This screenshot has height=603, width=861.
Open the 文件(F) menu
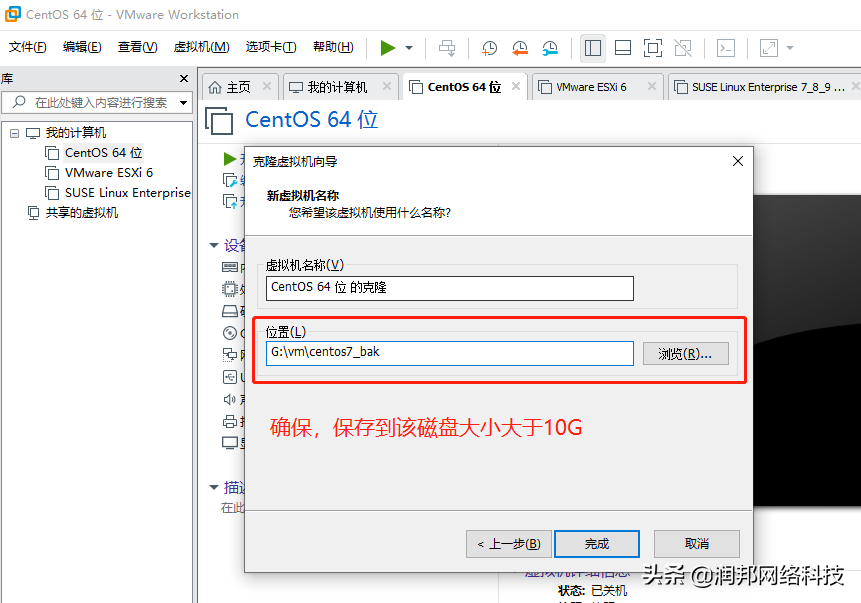(27, 47)
